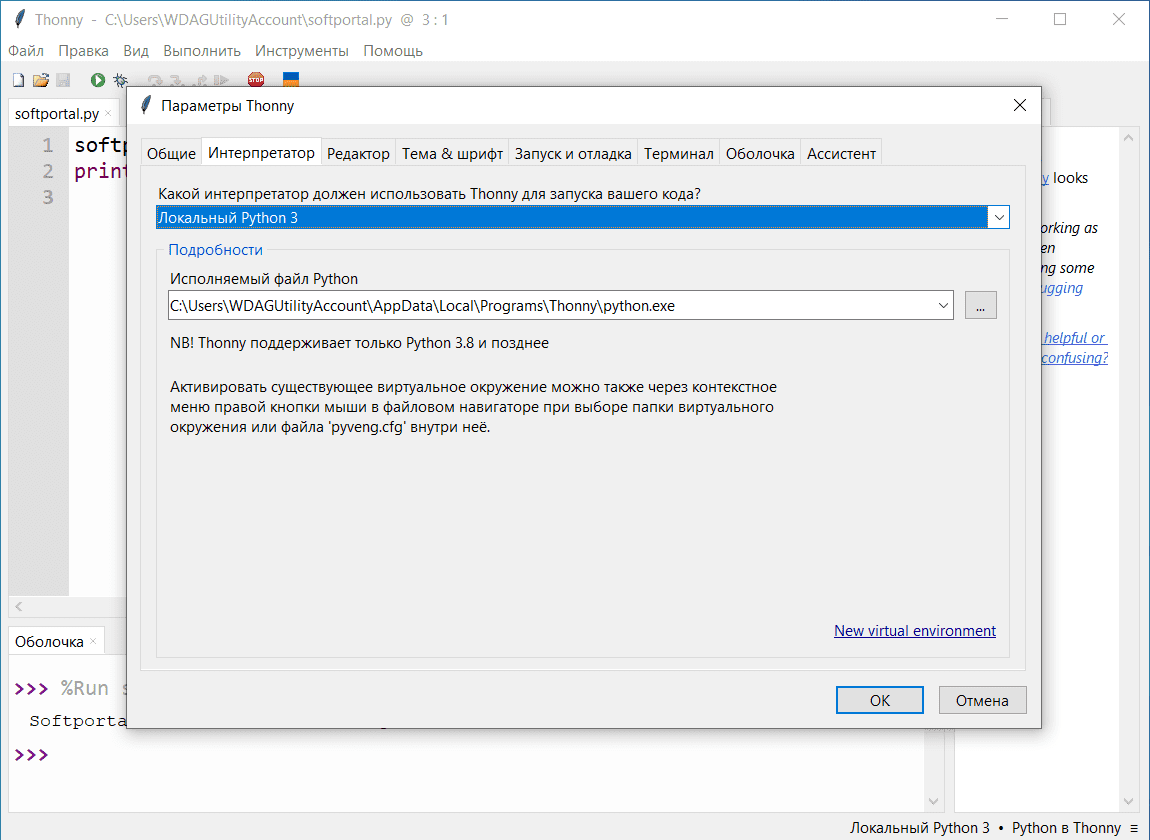This screenshot has width=1150, height=840.
Task: Minimize the Thonny main window
Action: coord(1002,19)
